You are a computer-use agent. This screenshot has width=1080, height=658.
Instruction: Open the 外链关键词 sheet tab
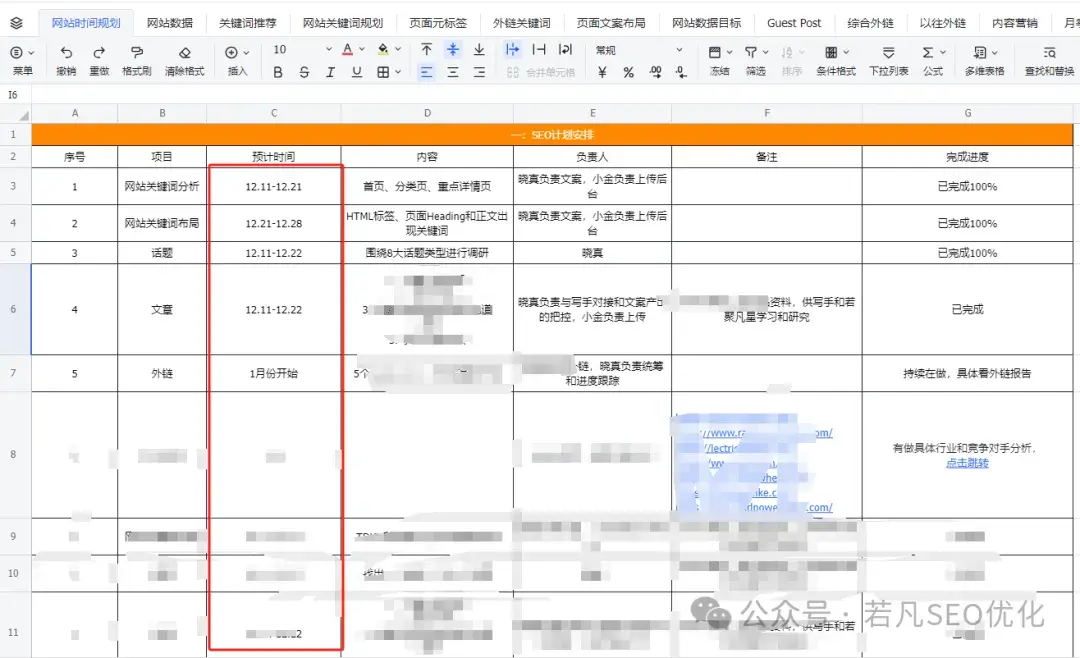point(521,23)
